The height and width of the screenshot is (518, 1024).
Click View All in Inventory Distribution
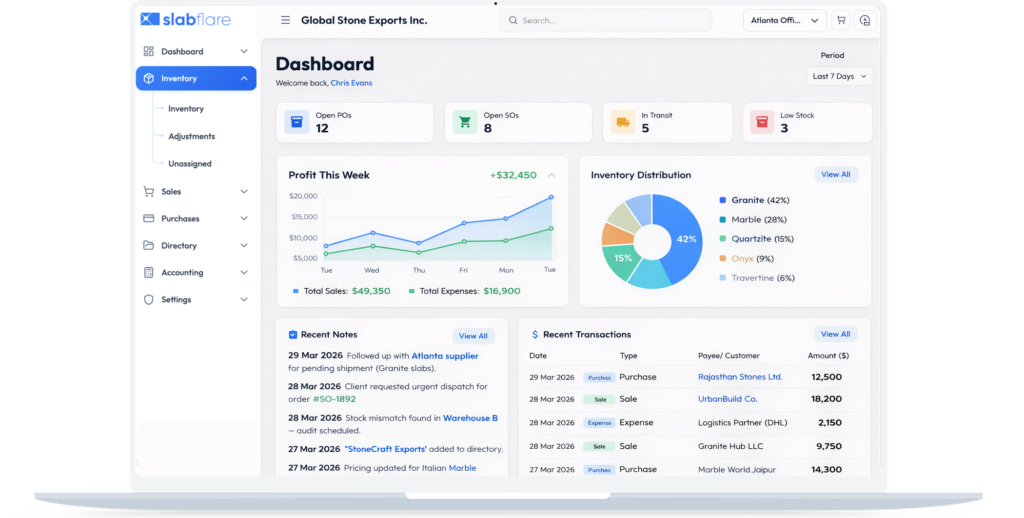pos(836,174)
